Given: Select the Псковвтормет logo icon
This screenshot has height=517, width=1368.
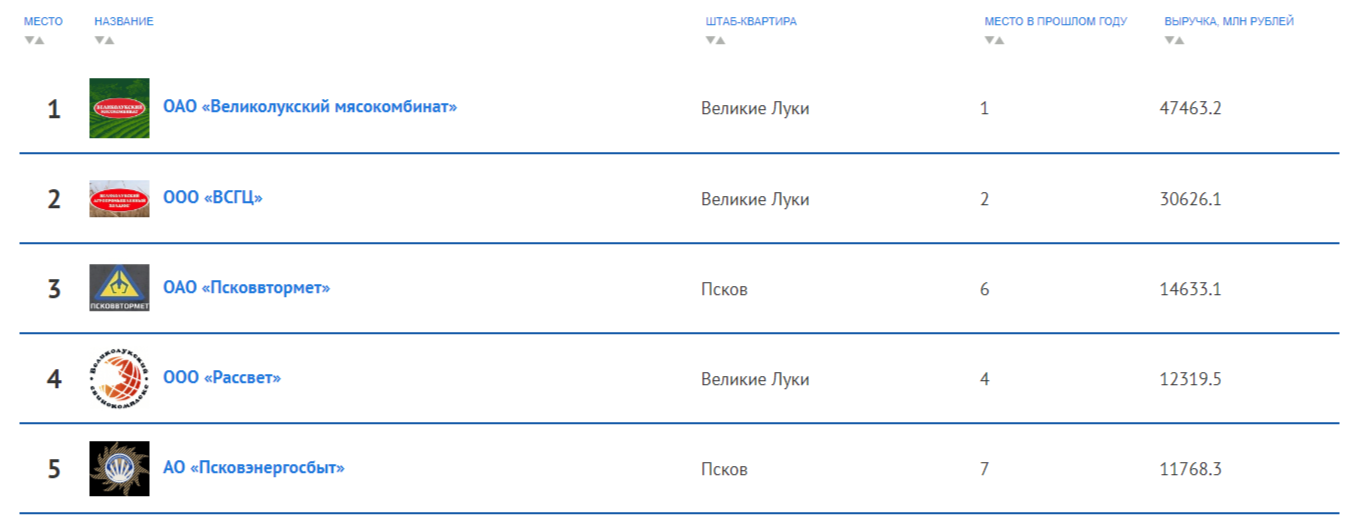Looking at the screenshot, I should pyautogui.click(x=119, y=288).
